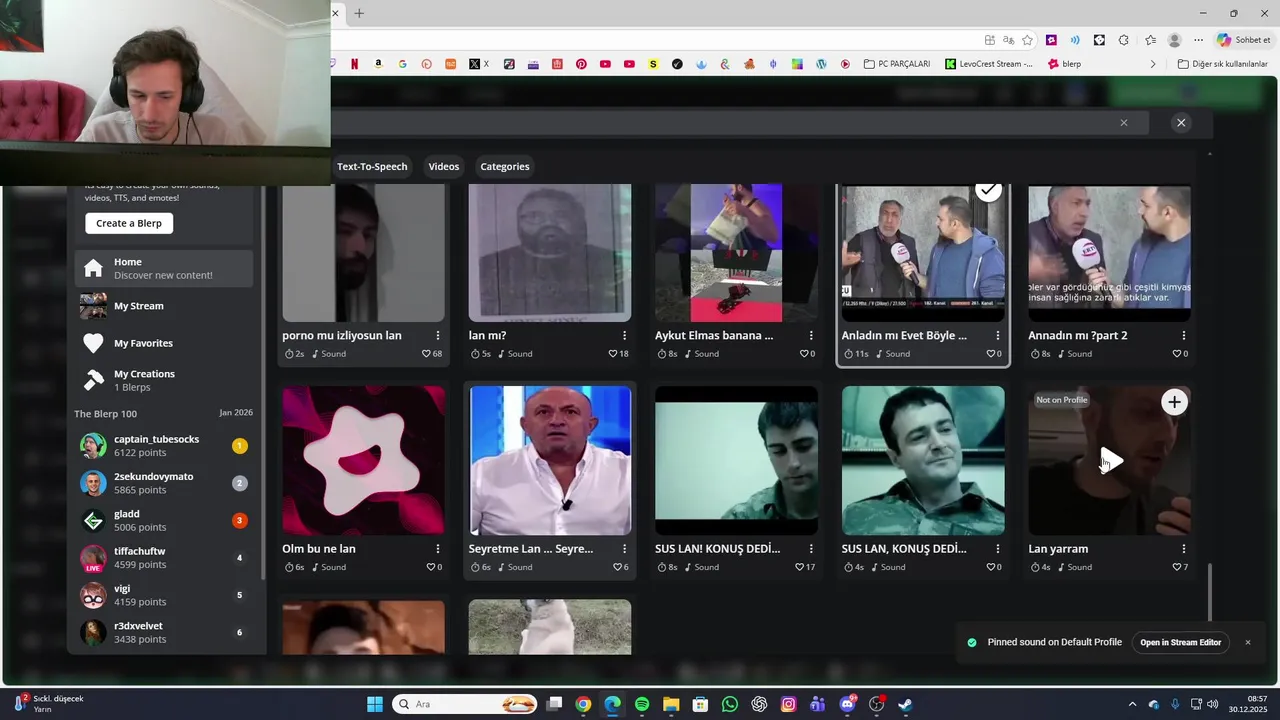Viewport: 1280px width, 720px height.
Task: Switch to Text-To-Speech tab
Action: click(372, 166)
